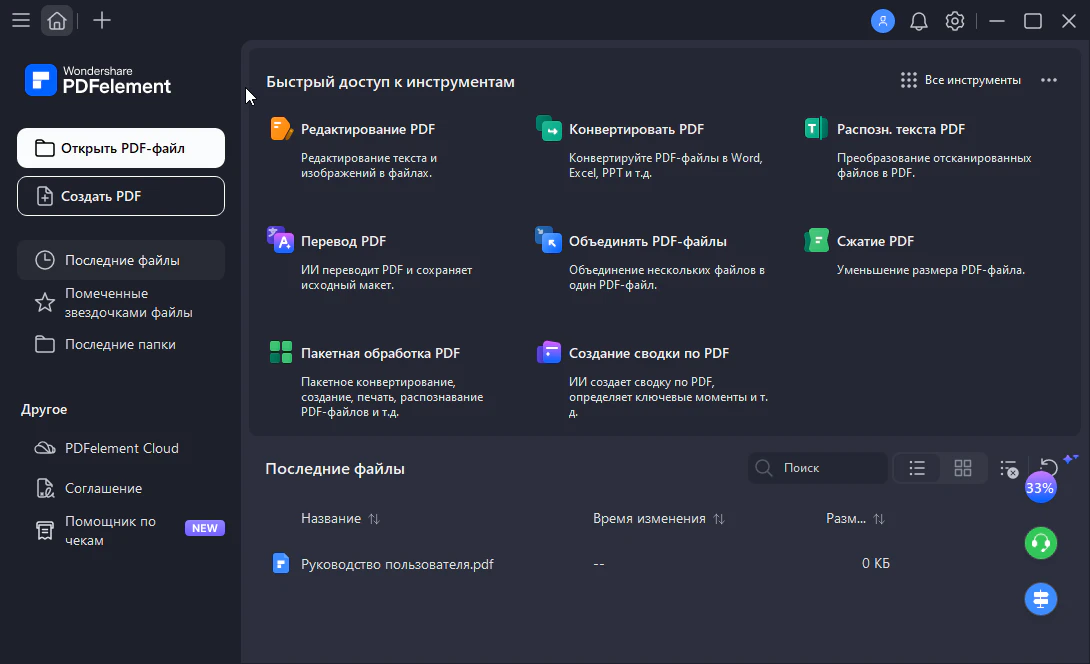The width and height of the screenshot is (1090, 664).
Task: Open the Перевод PDF tool
Action: coord(343,241)
